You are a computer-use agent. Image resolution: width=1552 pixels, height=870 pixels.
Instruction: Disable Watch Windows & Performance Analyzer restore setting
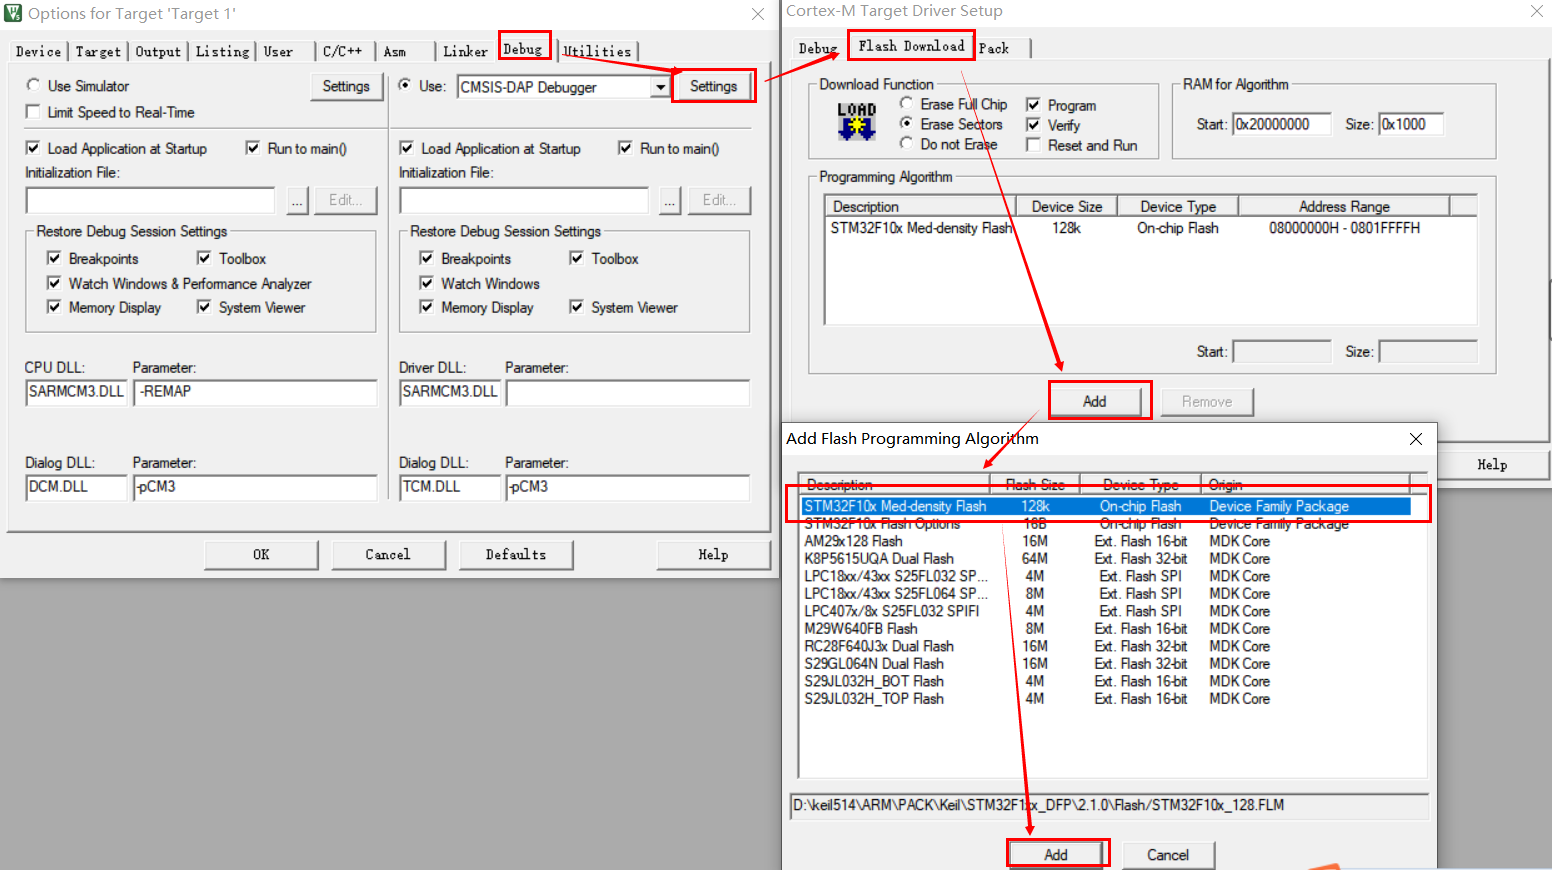pyautogui.click(x=55, y=283)
